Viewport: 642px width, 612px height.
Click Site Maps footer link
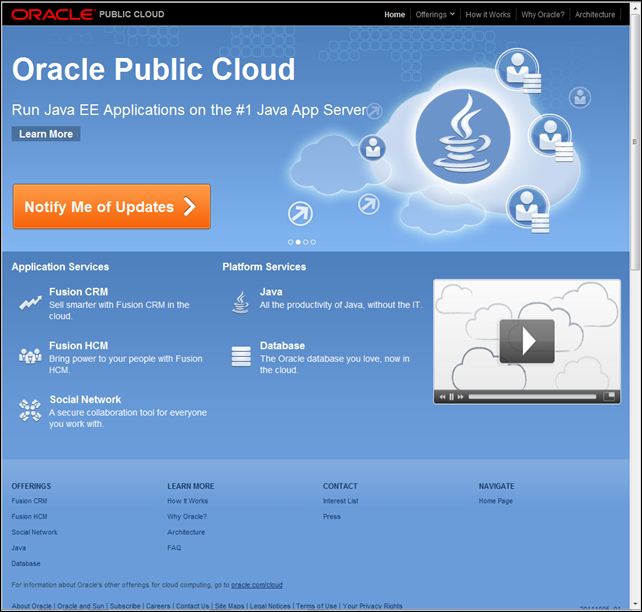point(229,606)
